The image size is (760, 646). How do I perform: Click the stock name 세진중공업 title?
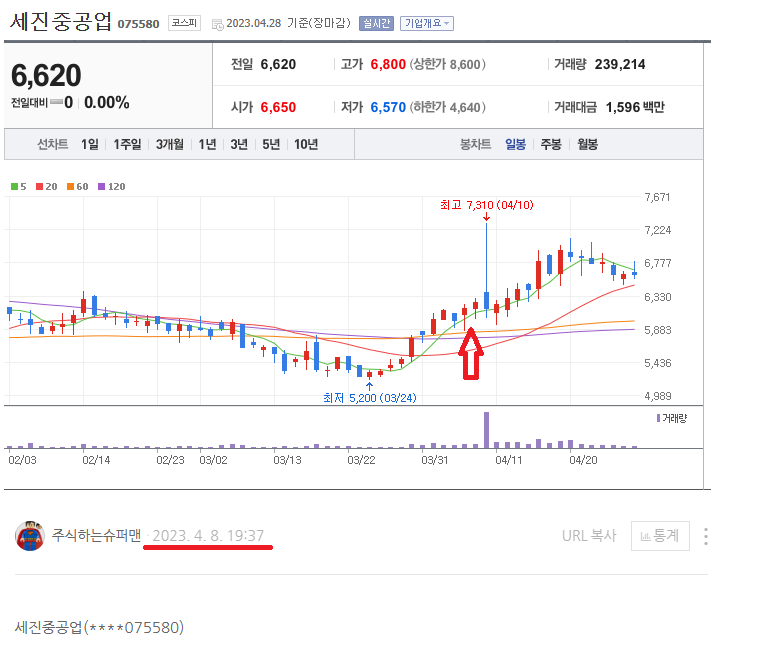pyautogui.click(x=60, y=22)
